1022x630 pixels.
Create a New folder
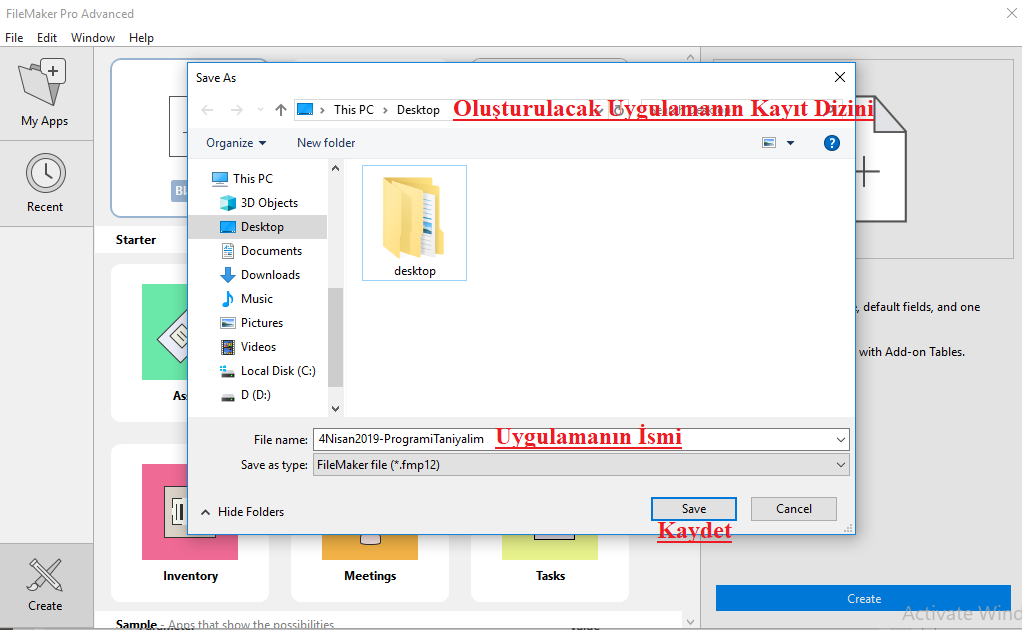point(326,143)
